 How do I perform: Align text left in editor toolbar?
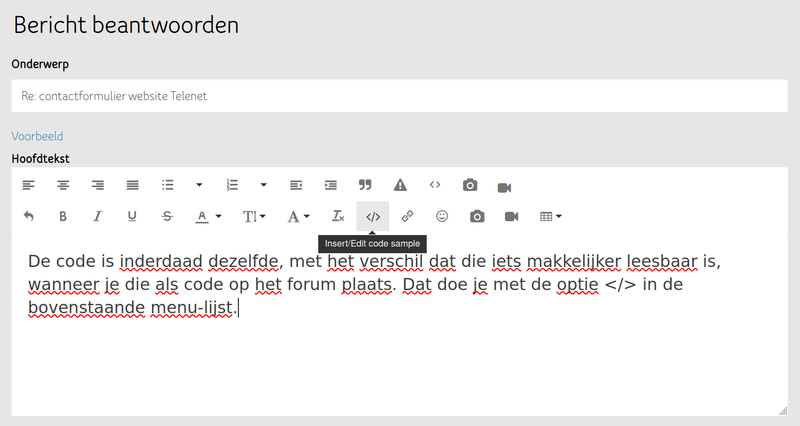click(x=29, y=185)
